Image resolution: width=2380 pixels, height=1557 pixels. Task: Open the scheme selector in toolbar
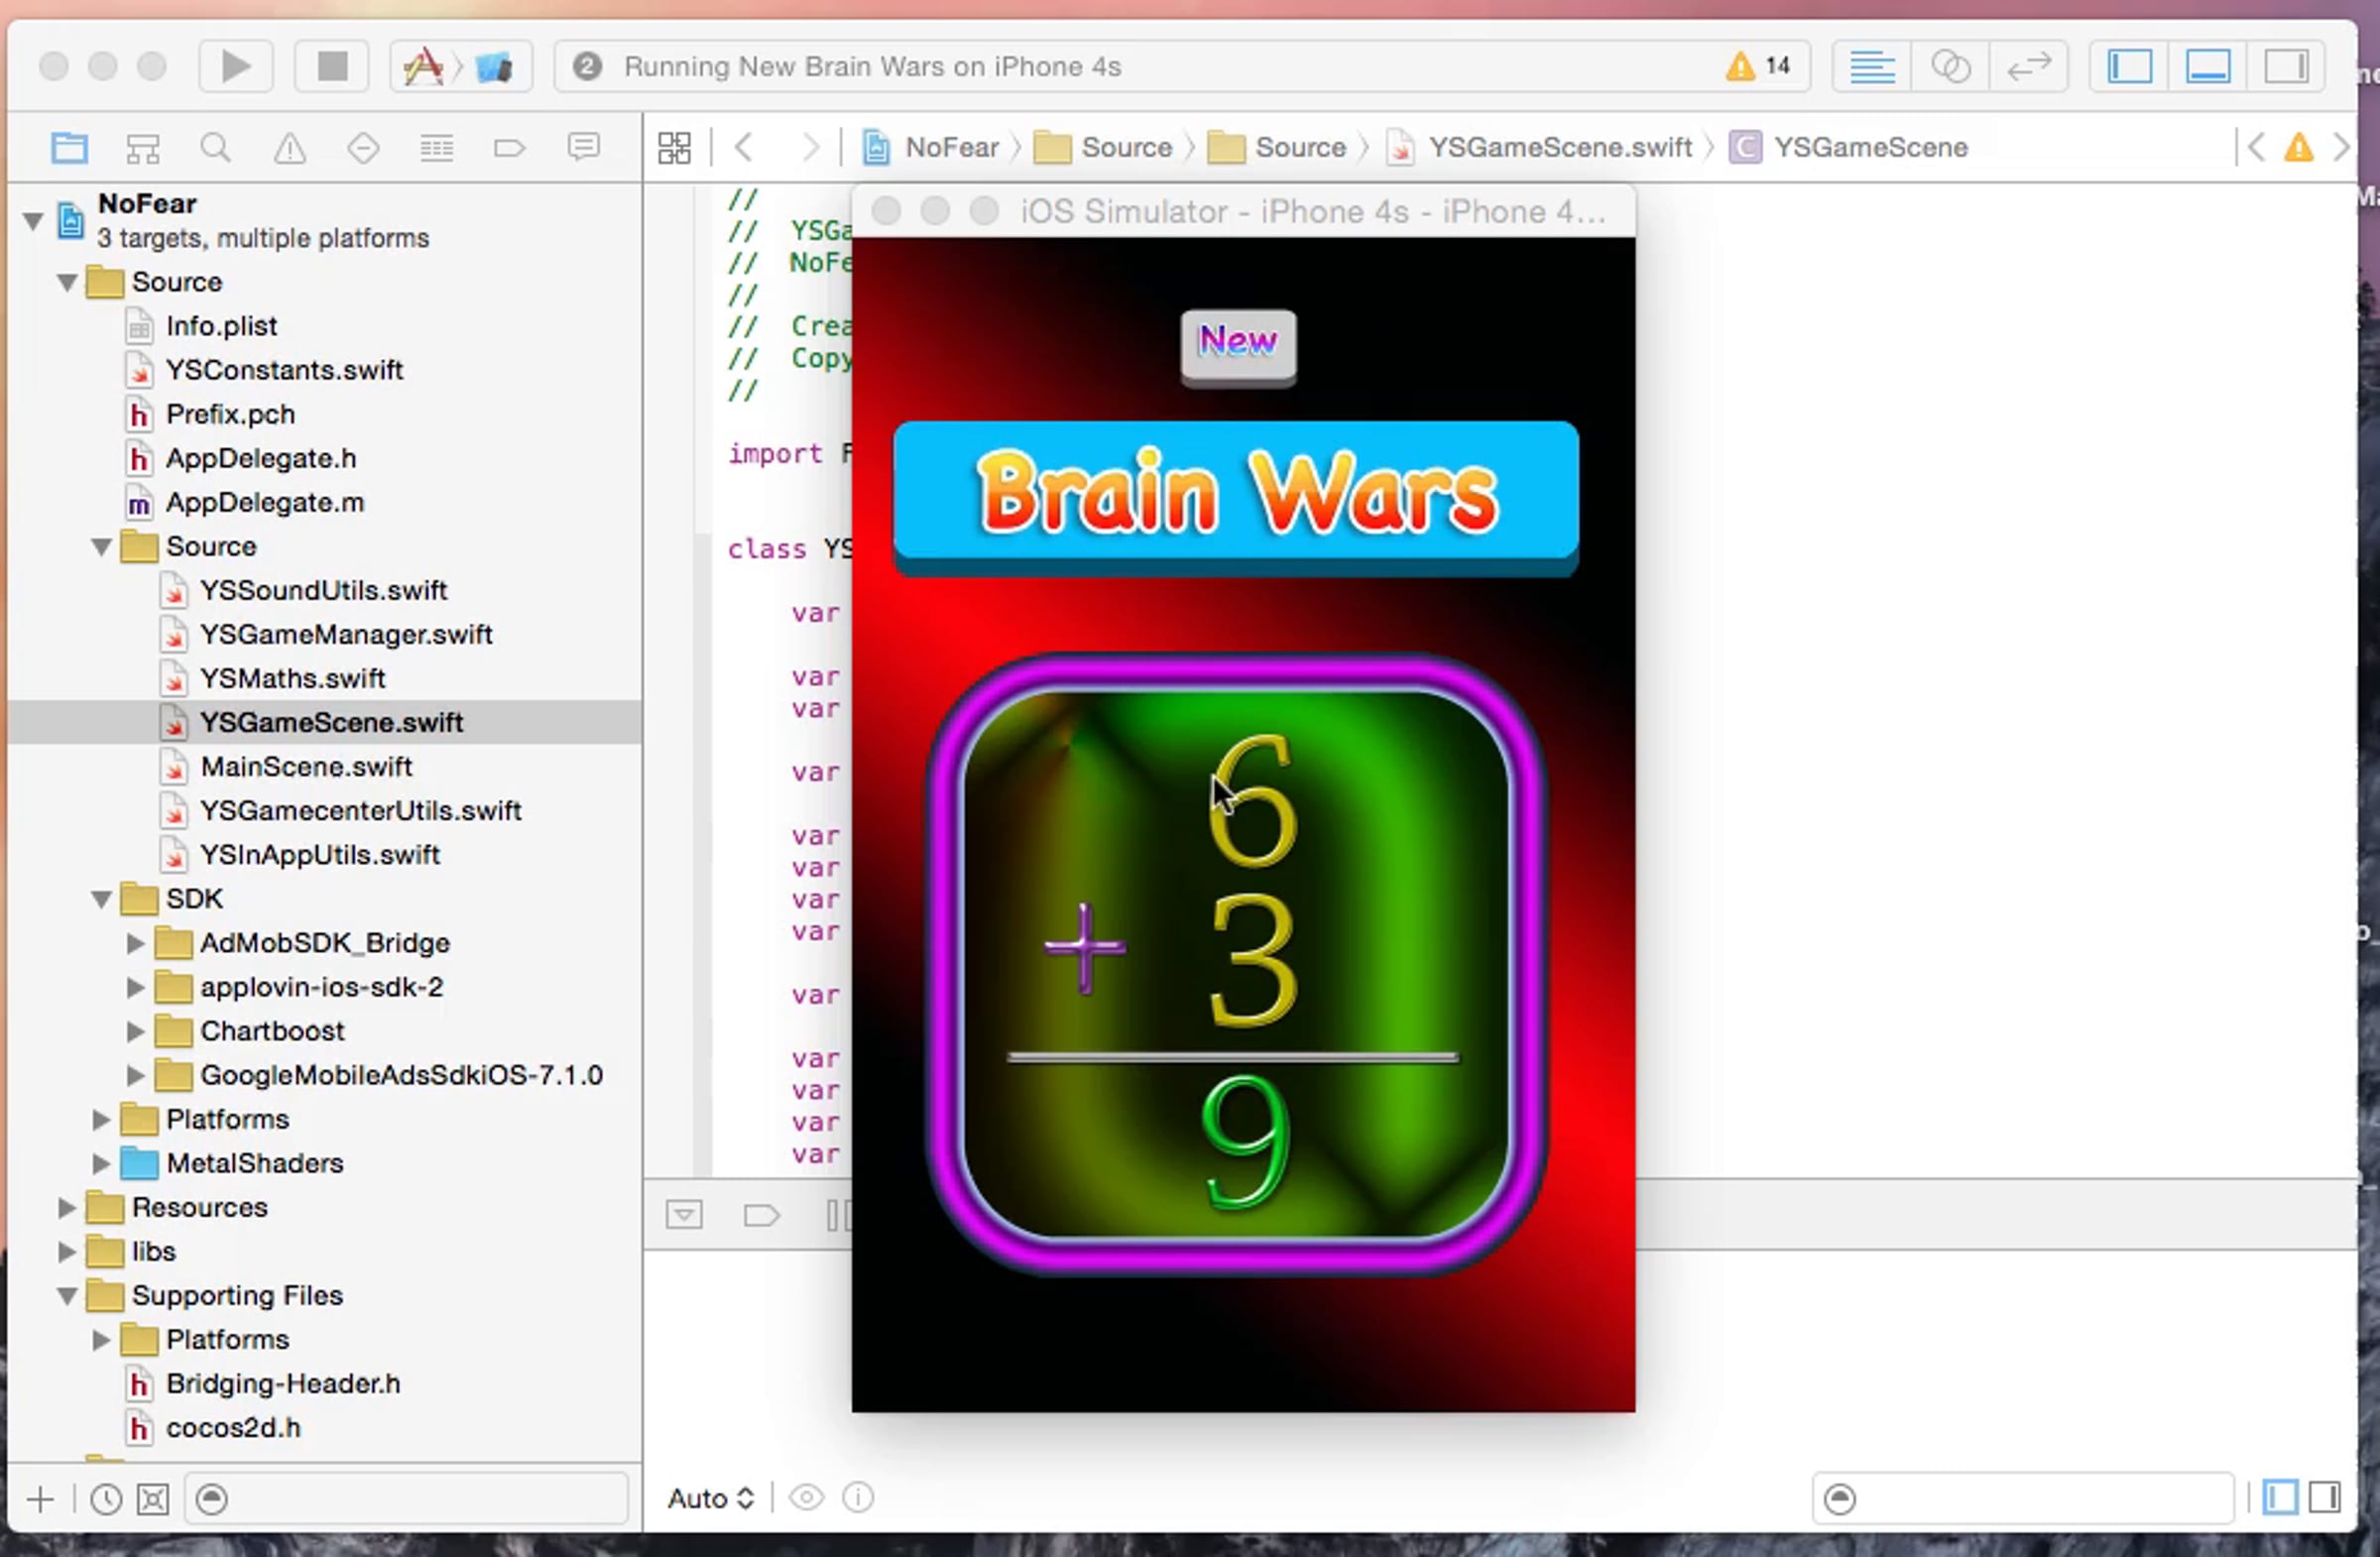click(459, 67)
